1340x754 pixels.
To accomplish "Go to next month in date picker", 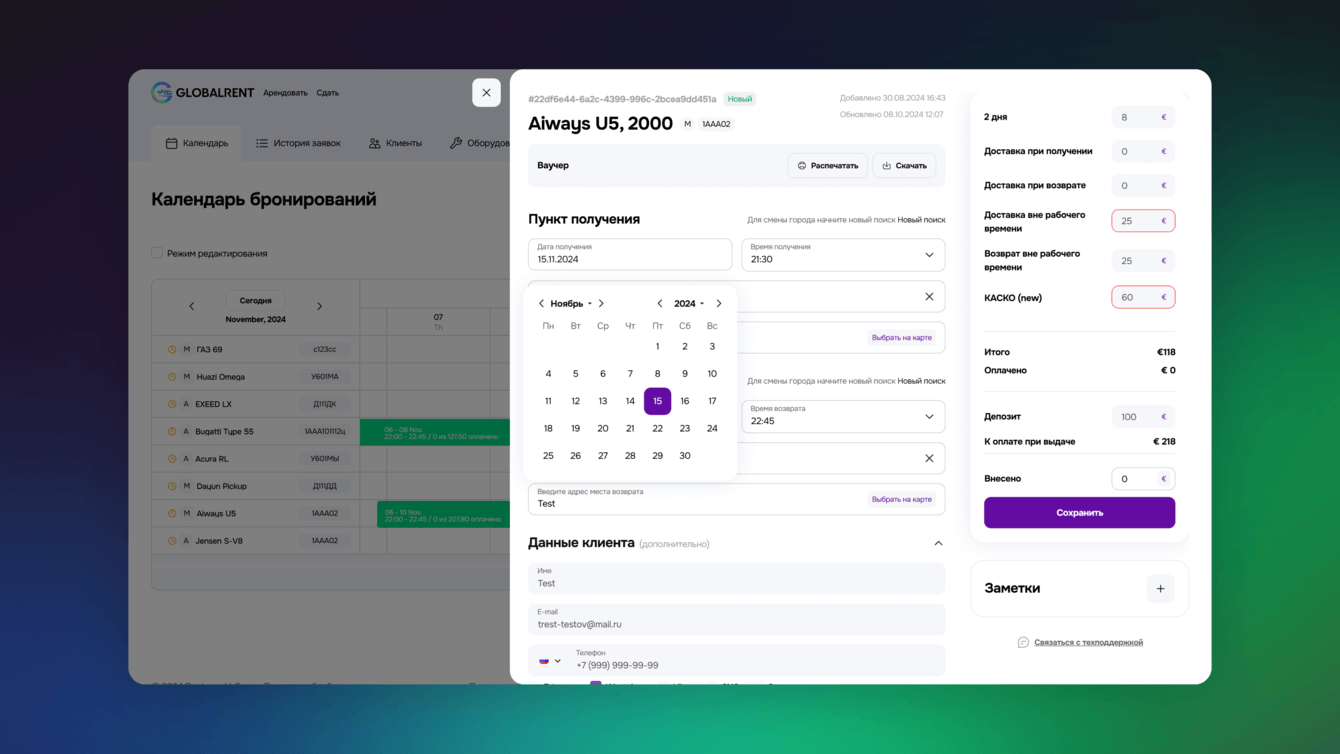I will pos(601,304).
